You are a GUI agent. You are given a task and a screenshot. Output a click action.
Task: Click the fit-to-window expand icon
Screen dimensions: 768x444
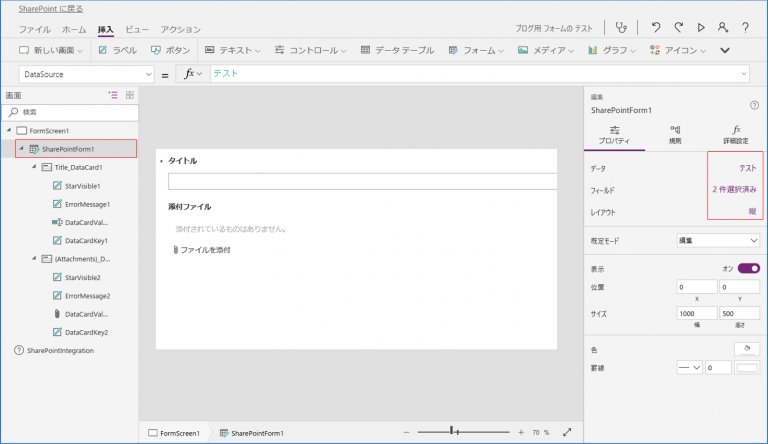point(567,432)
